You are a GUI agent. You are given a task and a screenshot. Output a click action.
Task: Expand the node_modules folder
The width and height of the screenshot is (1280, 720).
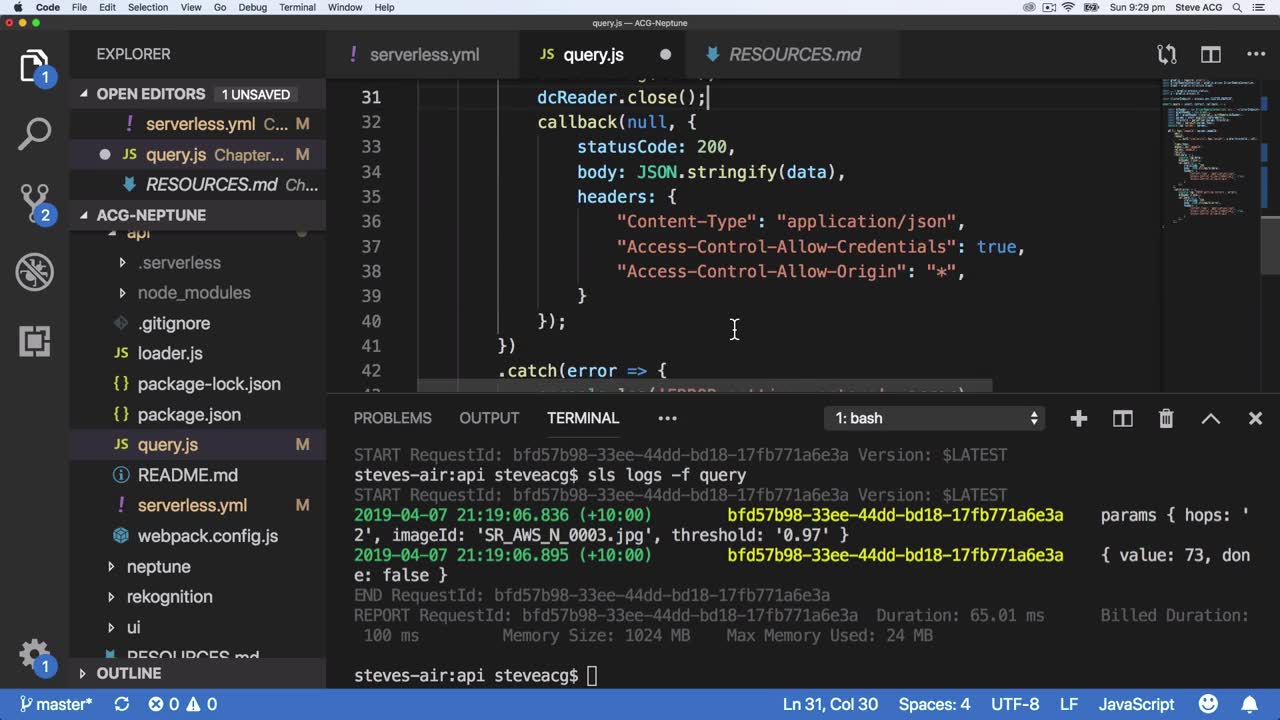click(194, 293)
